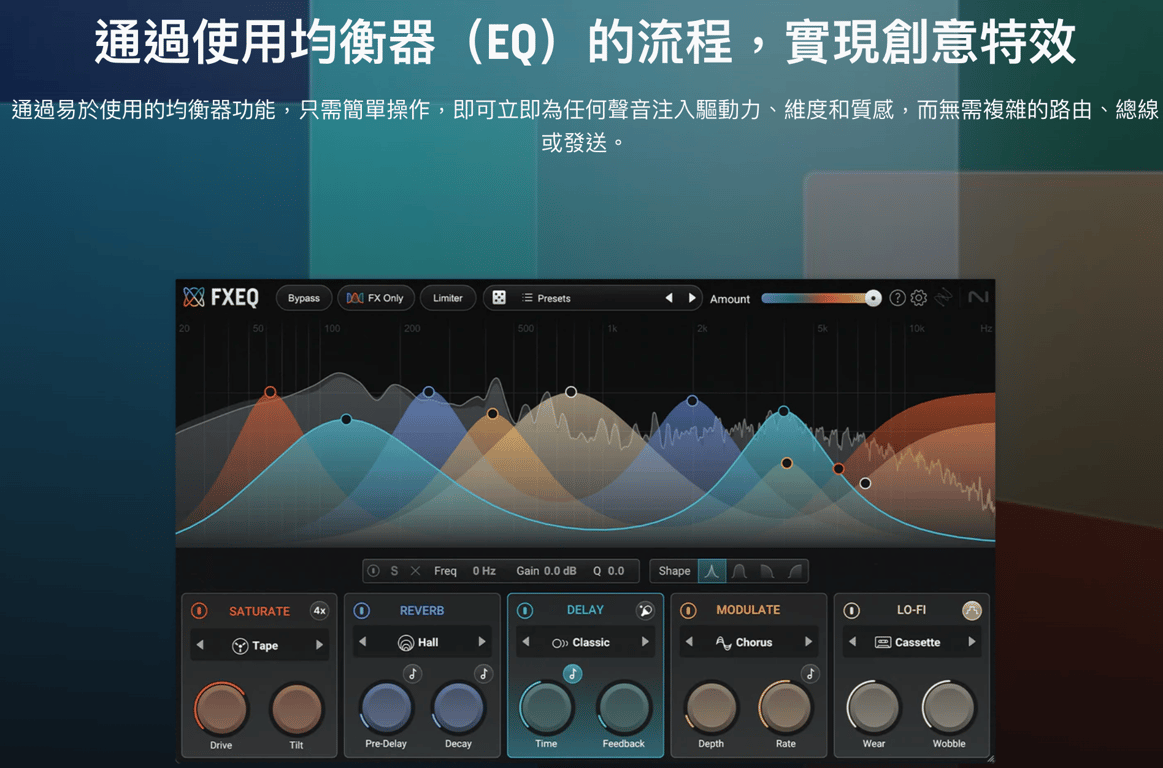Toggle the Delay module power button
The width and height of the screenshot is (1163, 768).
click(524, 610)
